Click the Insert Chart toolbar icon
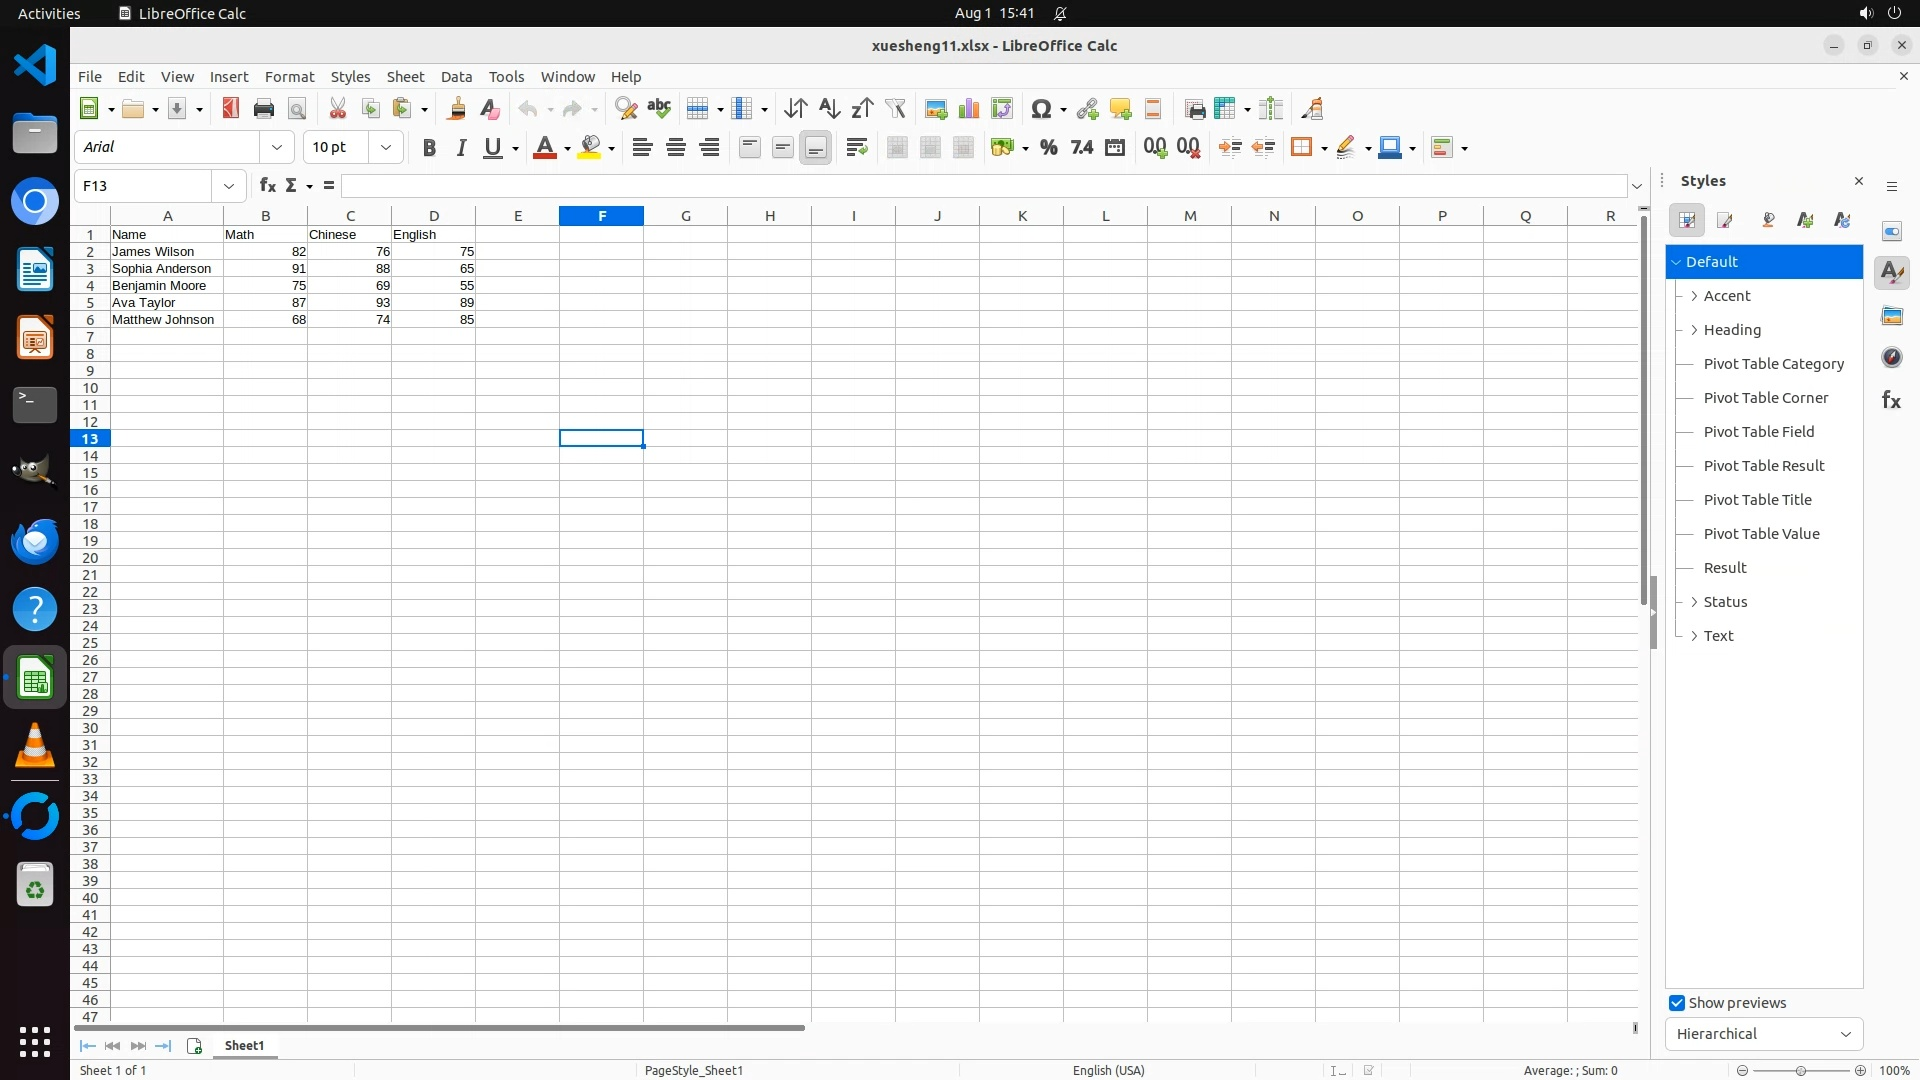 pos(968,109)
